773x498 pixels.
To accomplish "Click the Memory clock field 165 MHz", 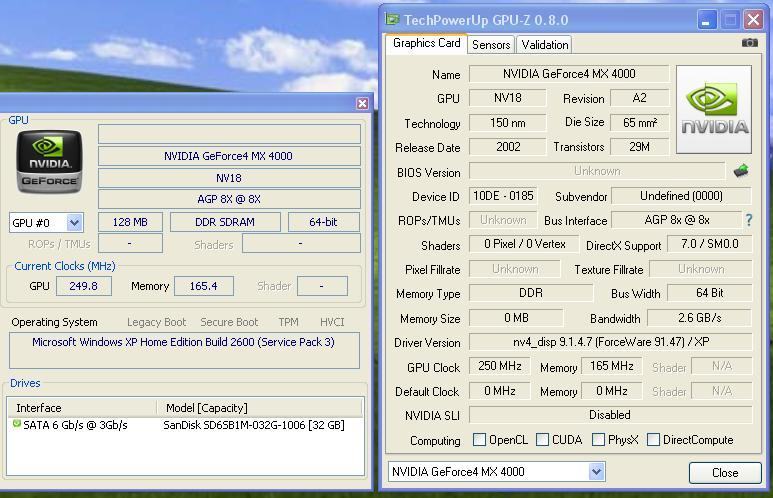I will [x=611, y=366].
